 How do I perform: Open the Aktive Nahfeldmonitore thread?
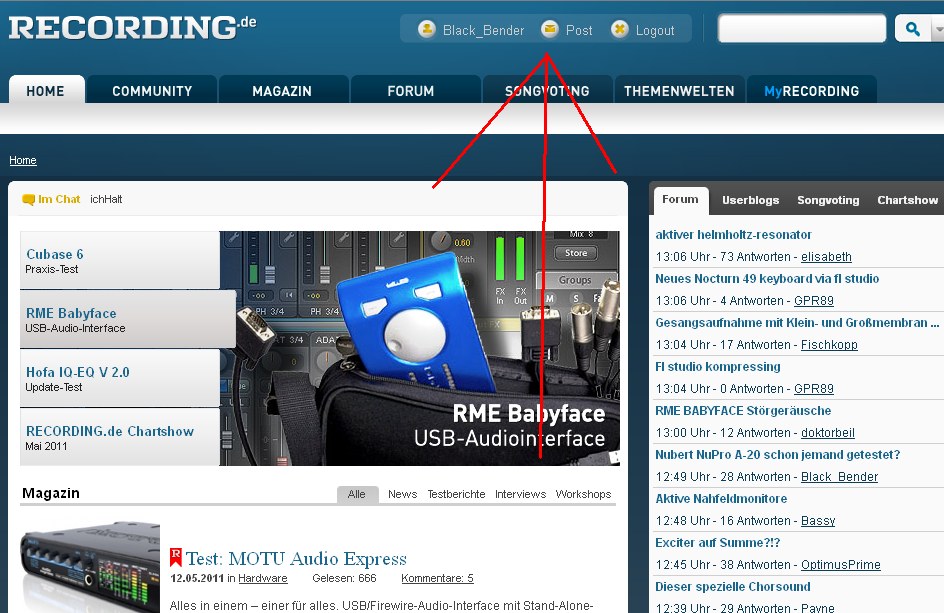(721, 499)
